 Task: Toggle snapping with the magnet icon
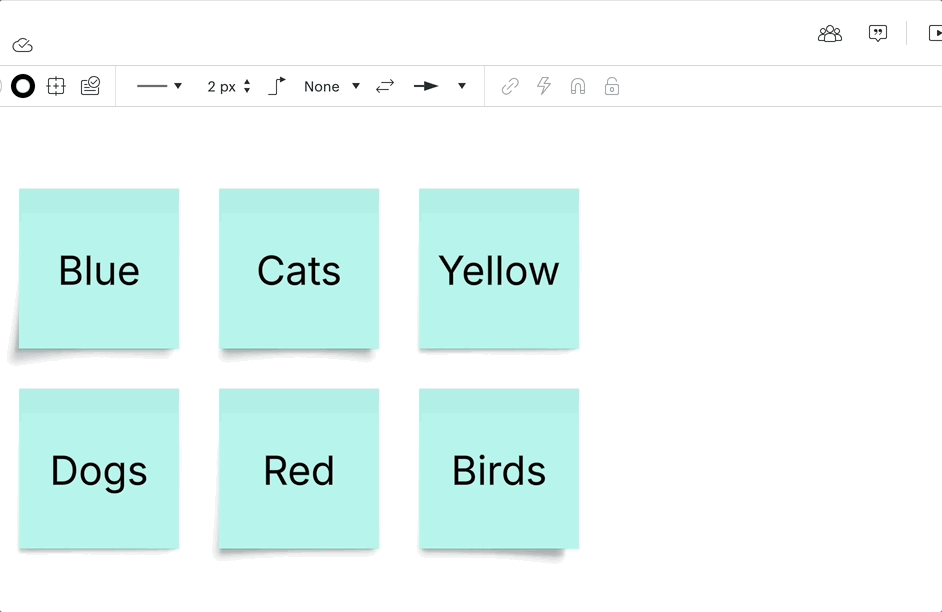click(577, 86)
